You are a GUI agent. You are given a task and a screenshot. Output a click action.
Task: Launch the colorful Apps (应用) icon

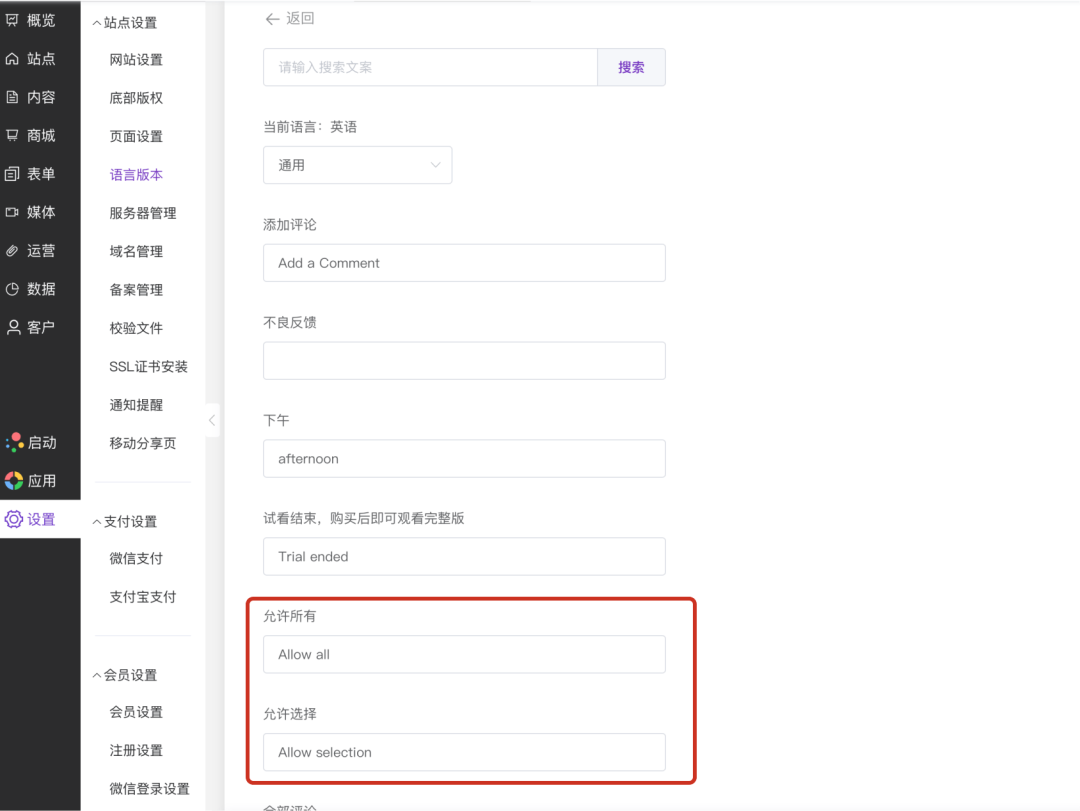pos(14,481)
